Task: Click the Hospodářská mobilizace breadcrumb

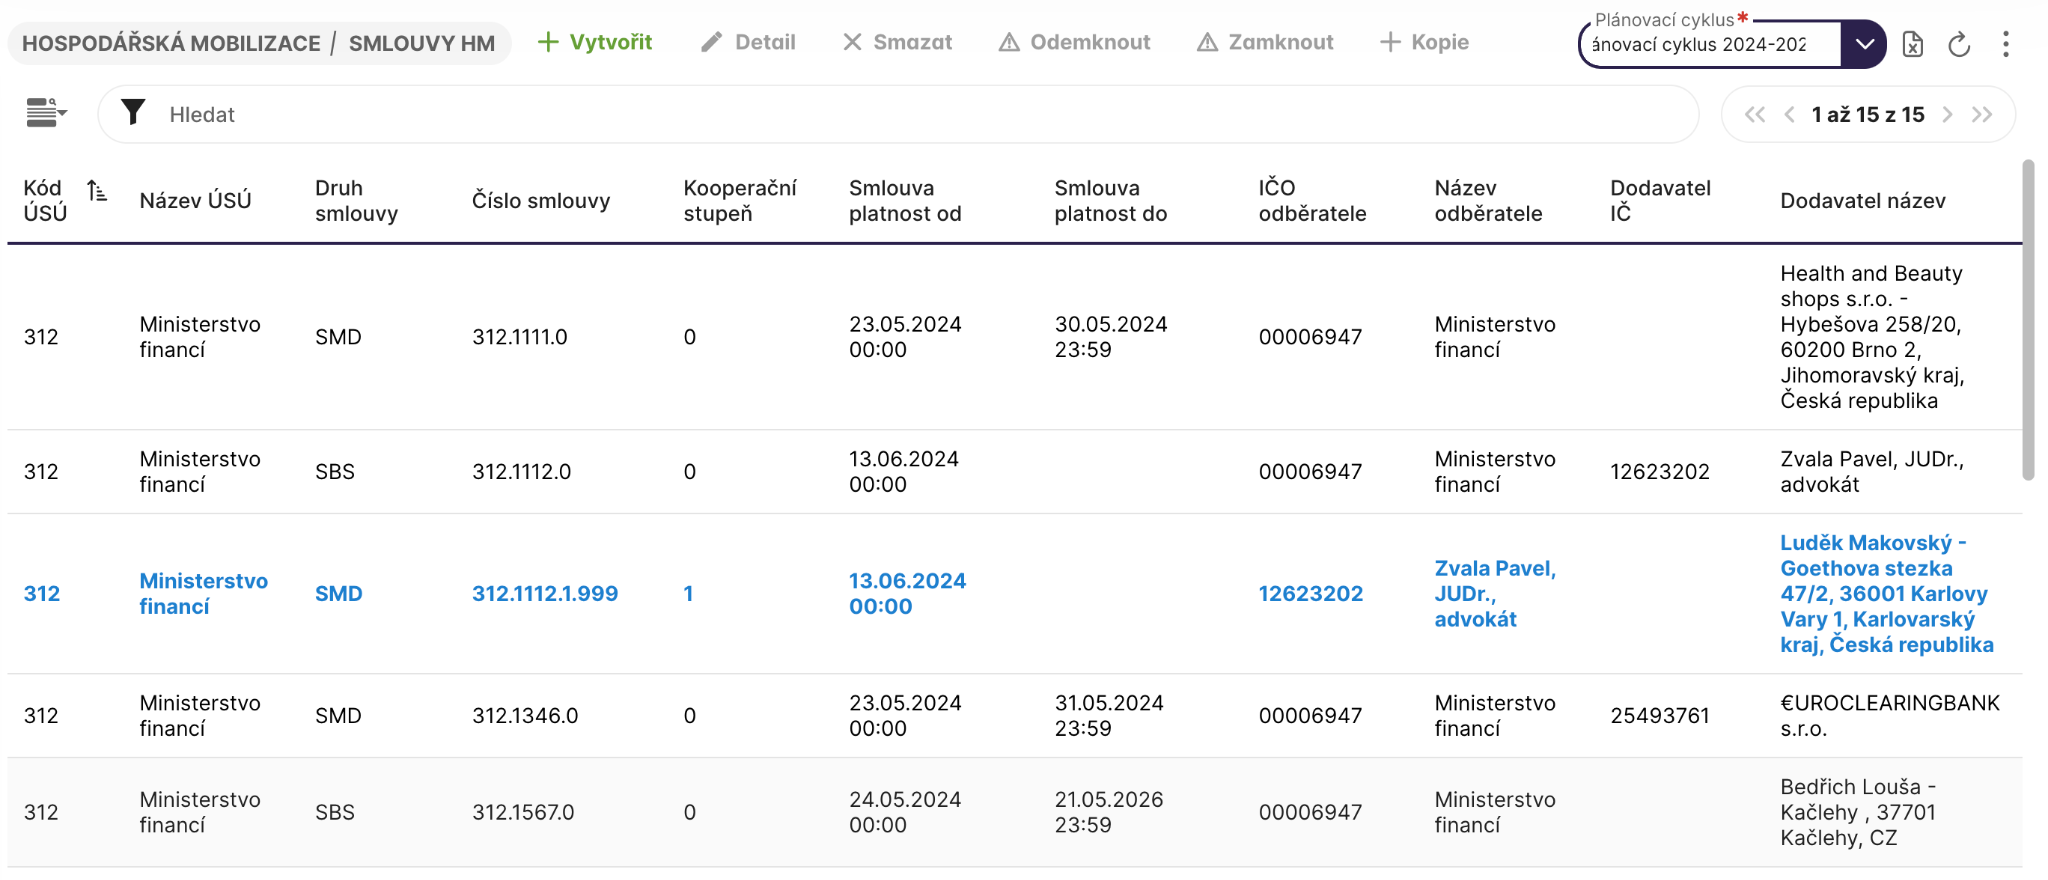Action: point(171,43)
